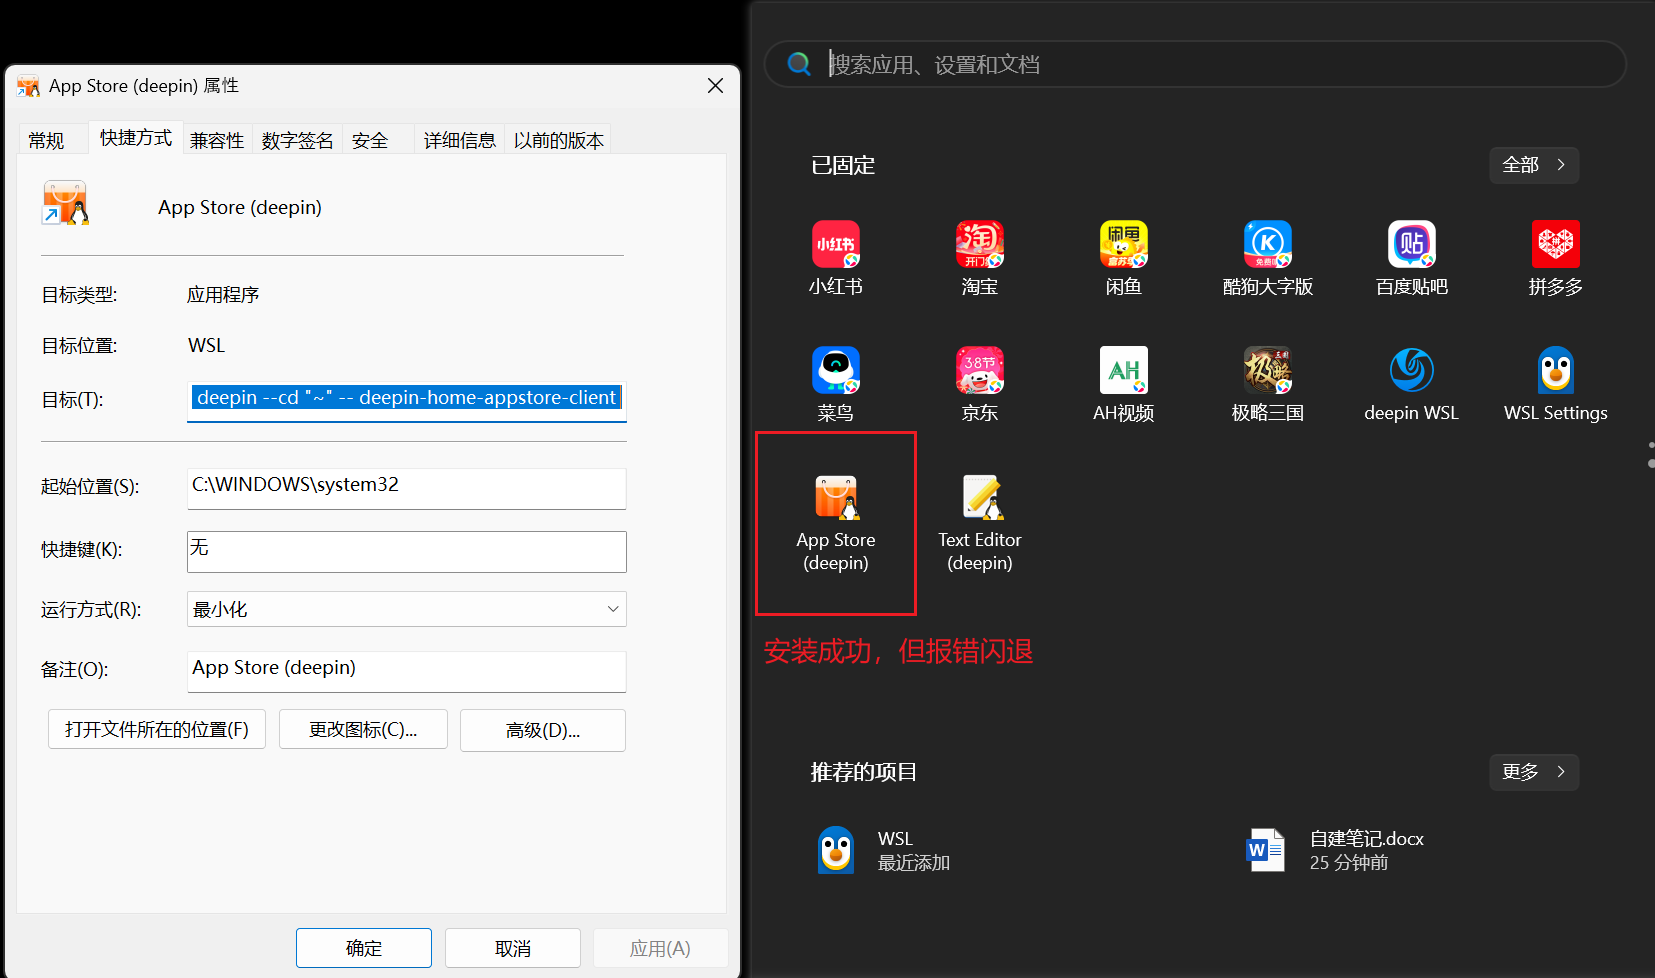Open the 小红书 pinned app
Screen dimensions: 1655x978
point(836,258)
